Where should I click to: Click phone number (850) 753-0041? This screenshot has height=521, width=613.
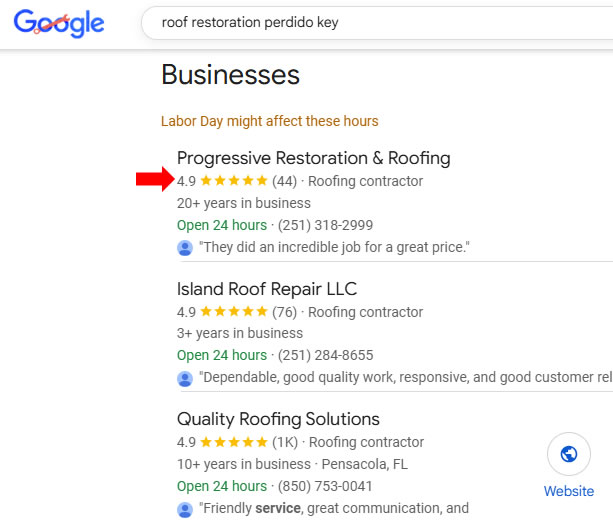[325, 486]
